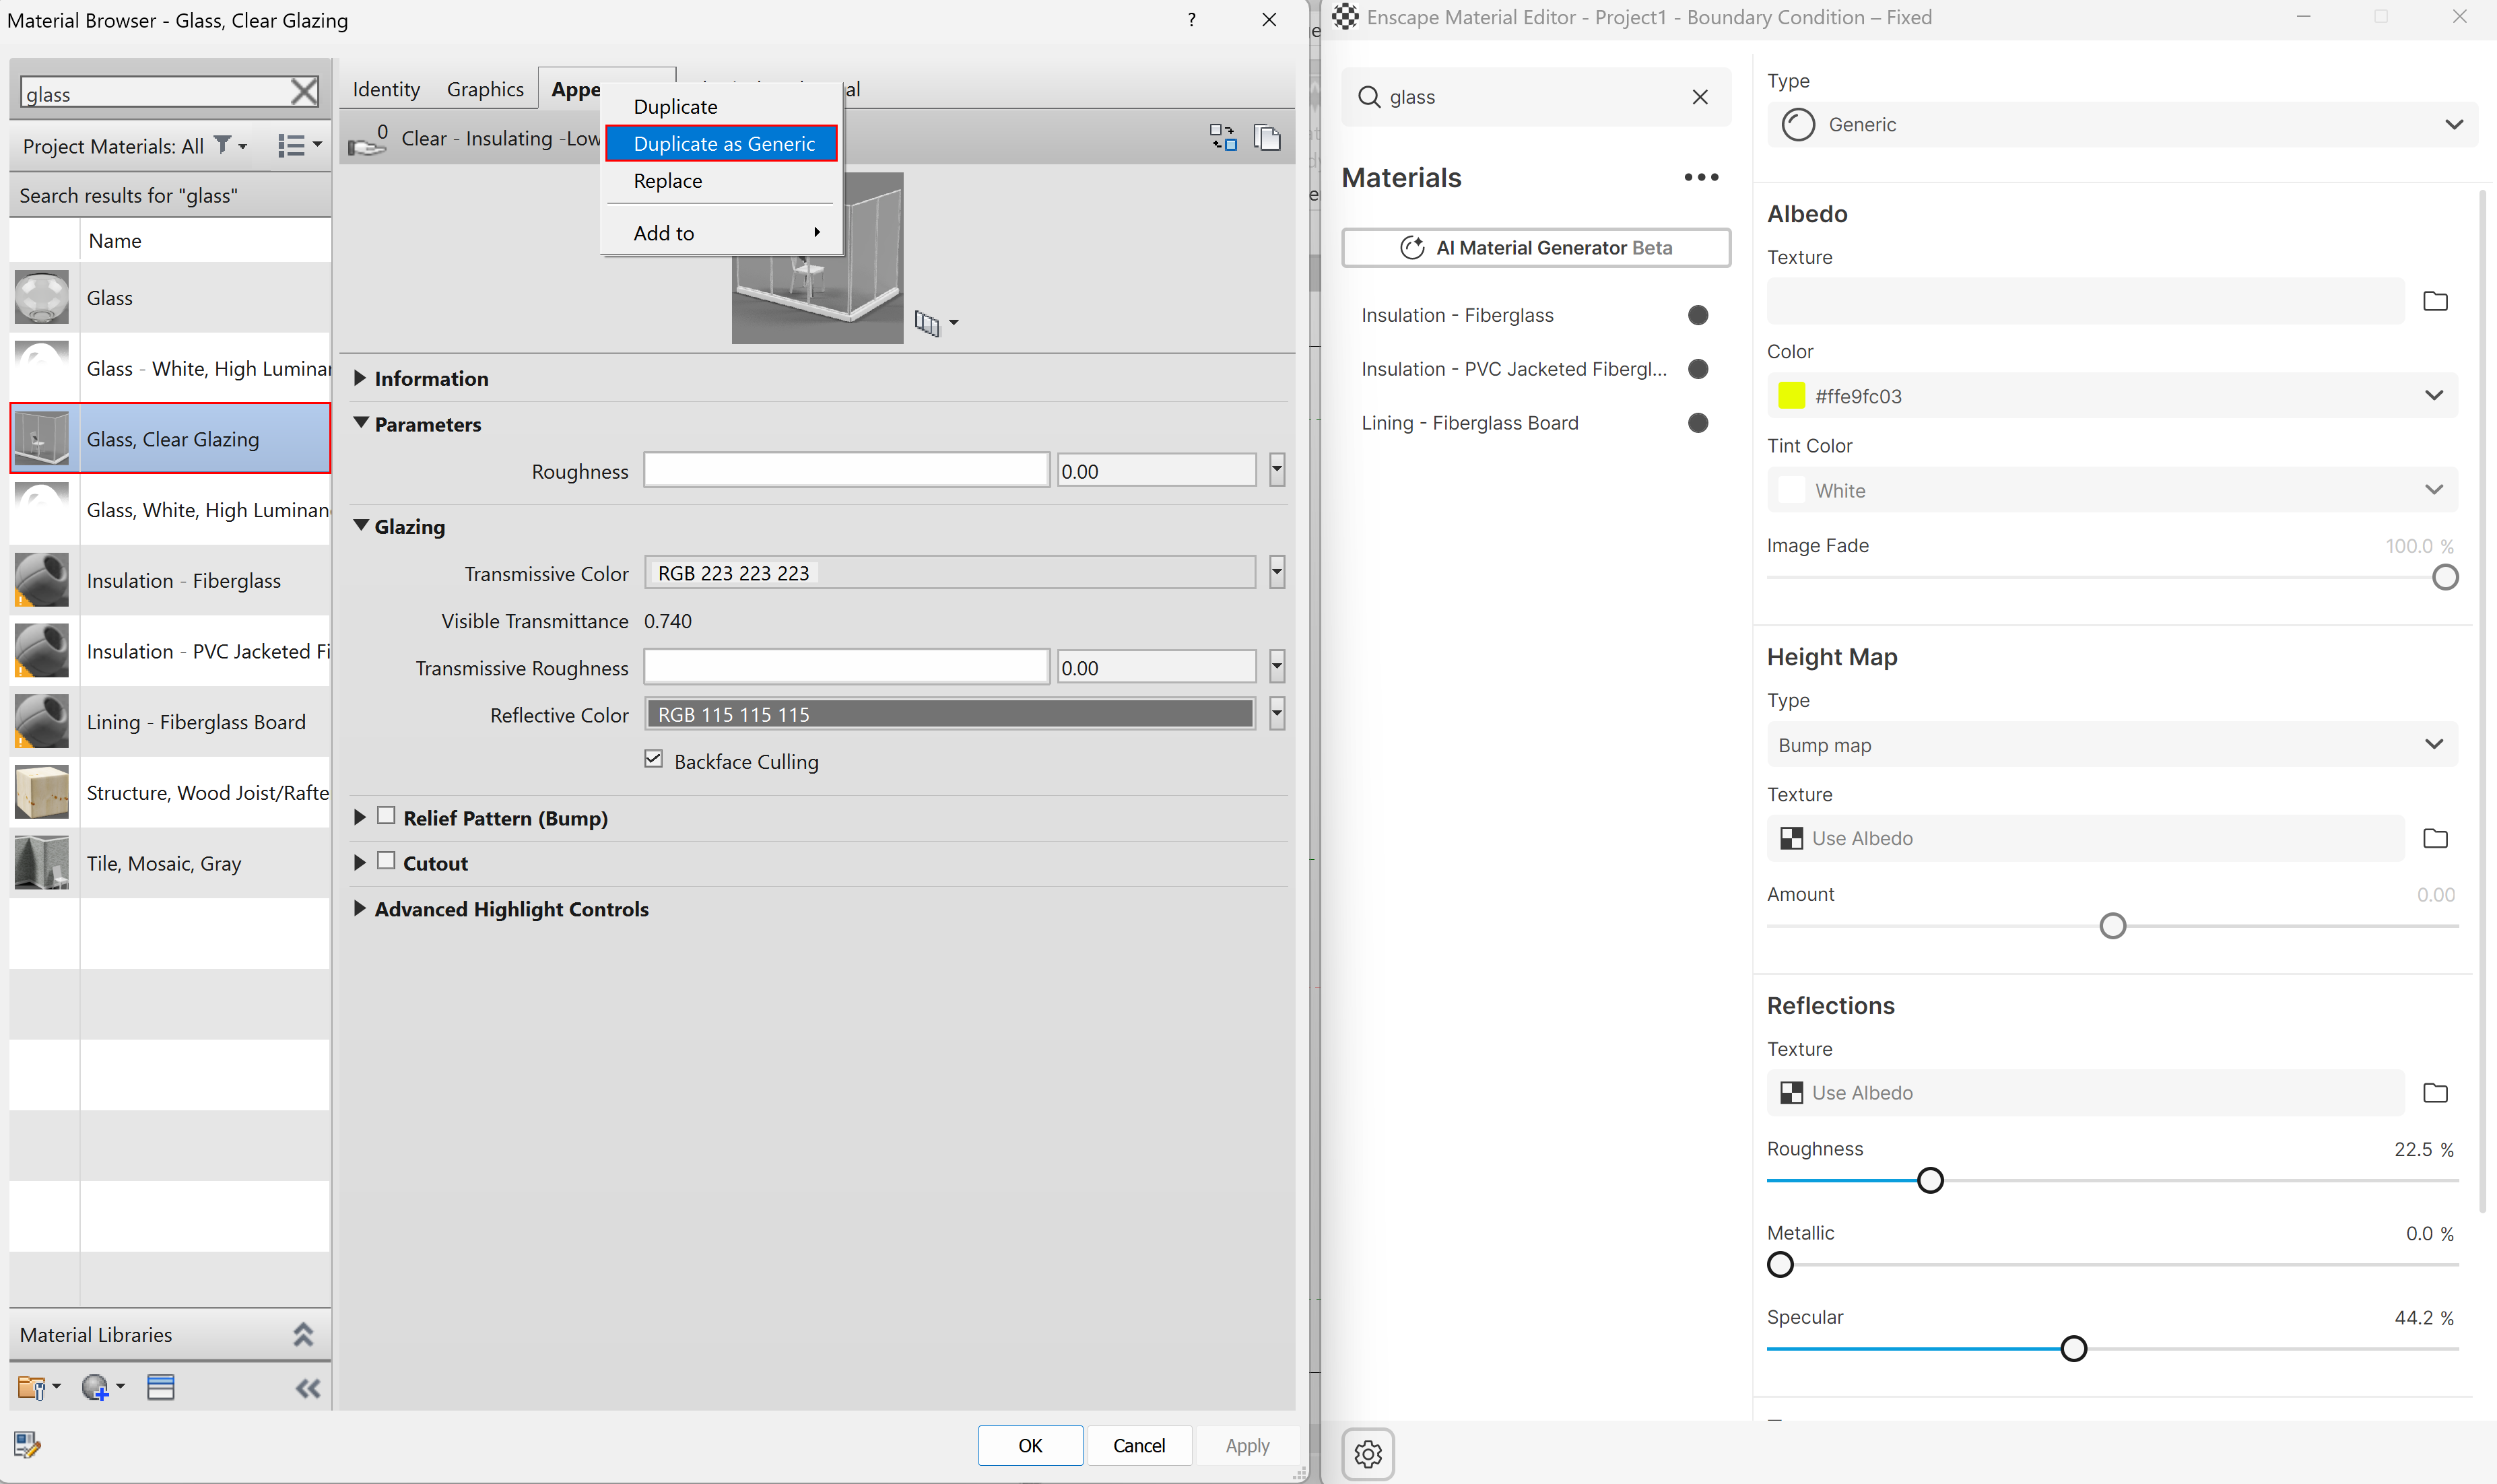Image resolution: width=2497 pixels, height=1484 pixels.
Task: Click the Reflections Roughness slider handle
Action: point(1929,1180)
